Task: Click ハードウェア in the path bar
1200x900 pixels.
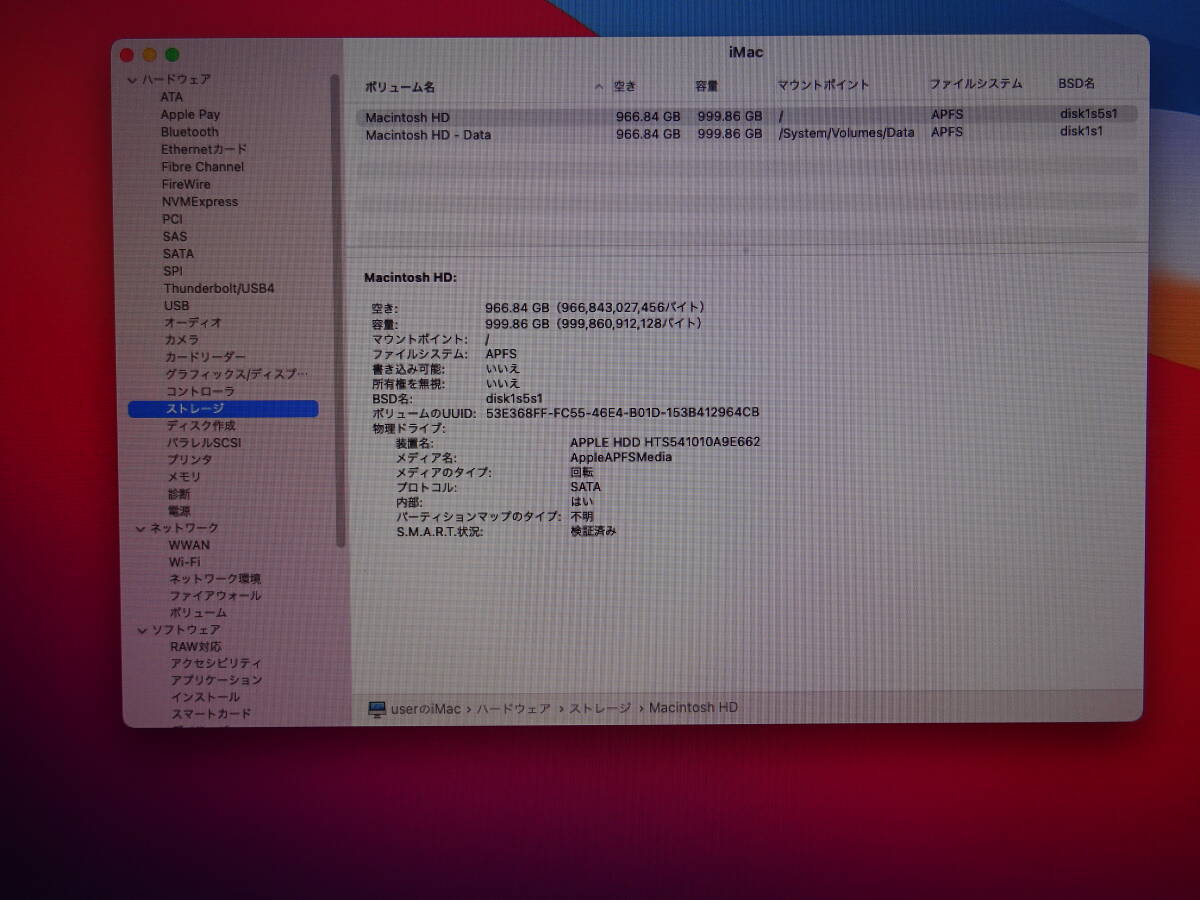Action: [513, 708]
